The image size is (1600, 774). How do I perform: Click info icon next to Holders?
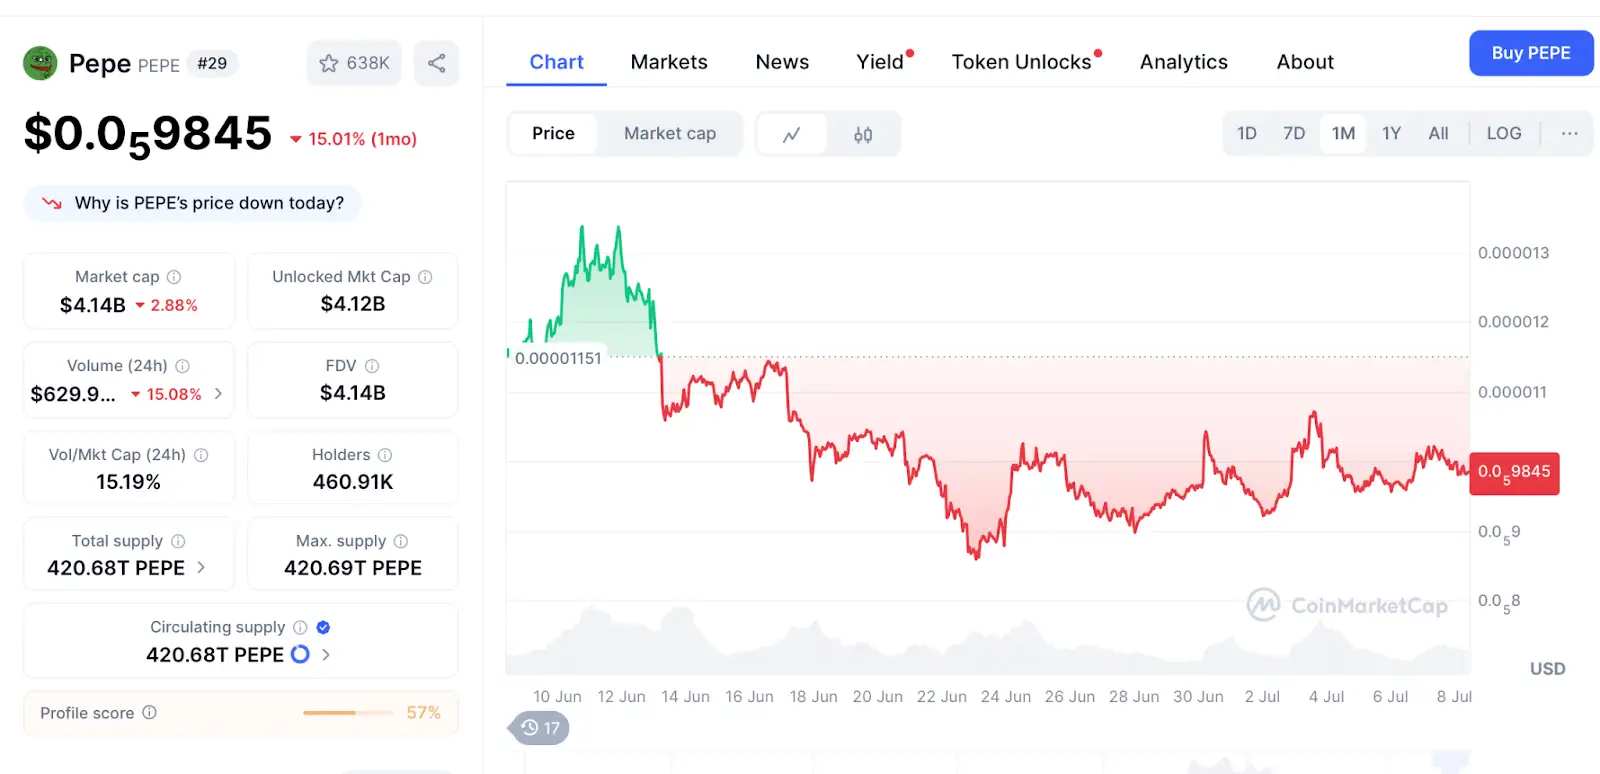click(x=385, y=455)
